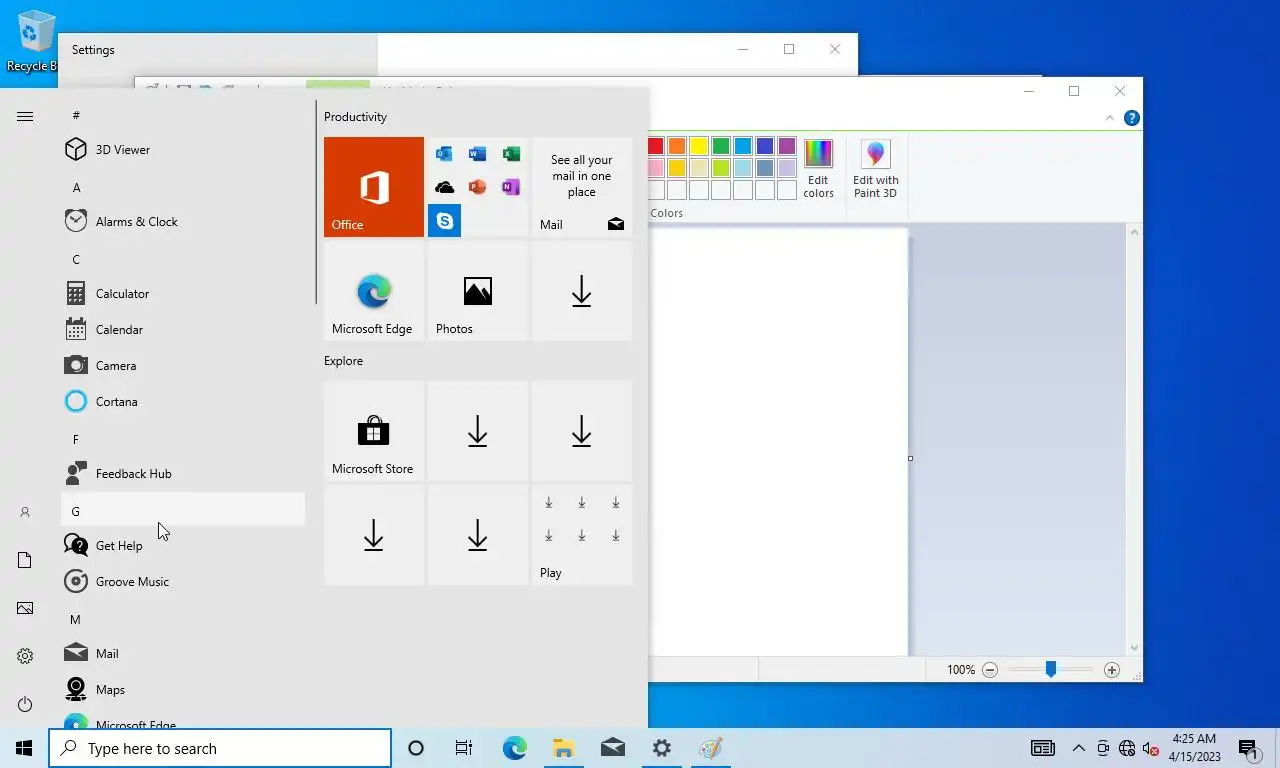Launch Groove Music
This screenshot has height=768, width=1280.
click(183, 582)
